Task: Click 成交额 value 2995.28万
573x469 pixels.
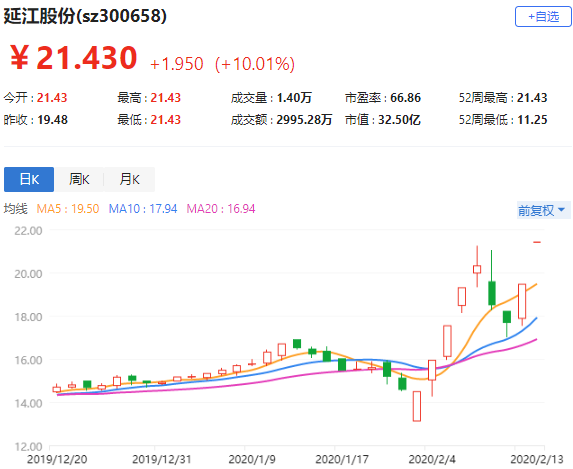Action: coord(304,120)
